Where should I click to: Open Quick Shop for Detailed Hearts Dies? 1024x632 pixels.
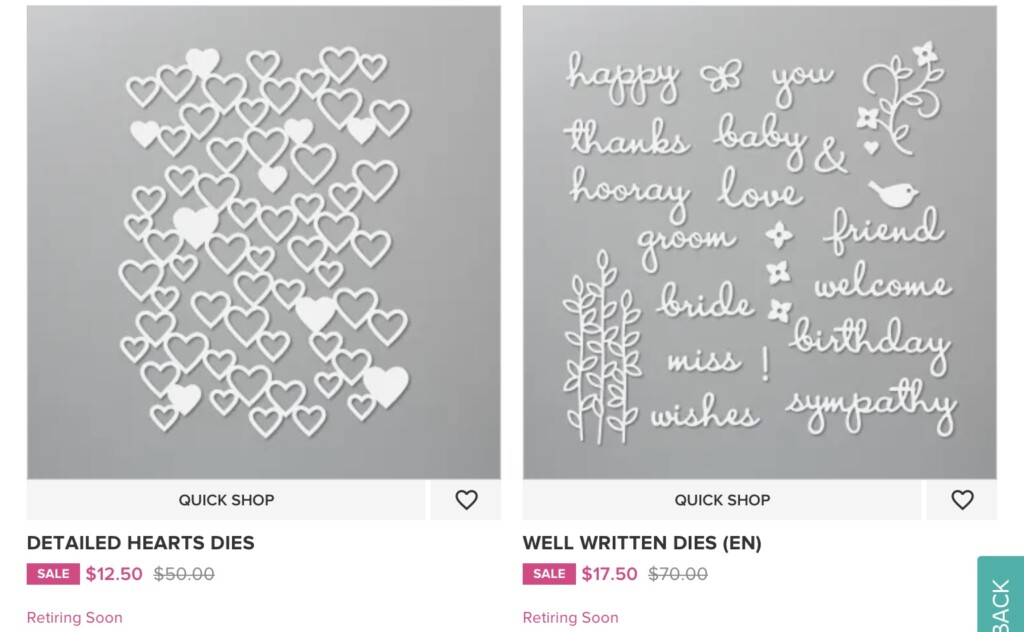coord(227,500)
